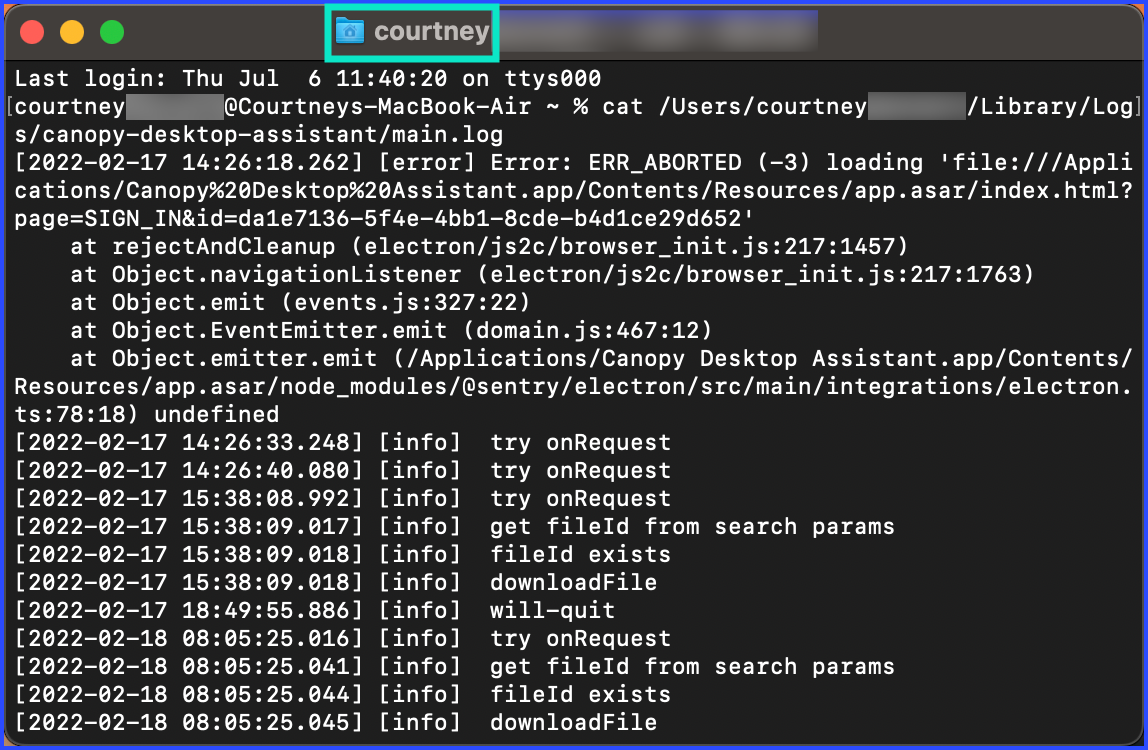The width and height of the screenshot is (1148, 750).
Task: Click log line timestamped 15:38:08.992
Action: 343,499
